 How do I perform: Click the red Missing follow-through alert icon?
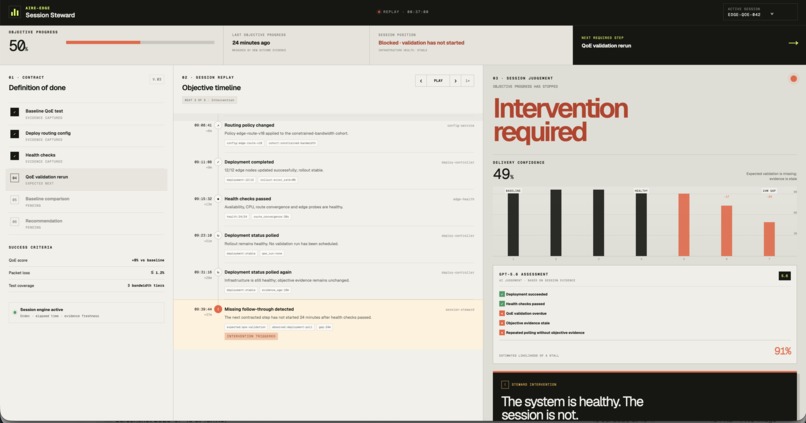pos(218,309)
